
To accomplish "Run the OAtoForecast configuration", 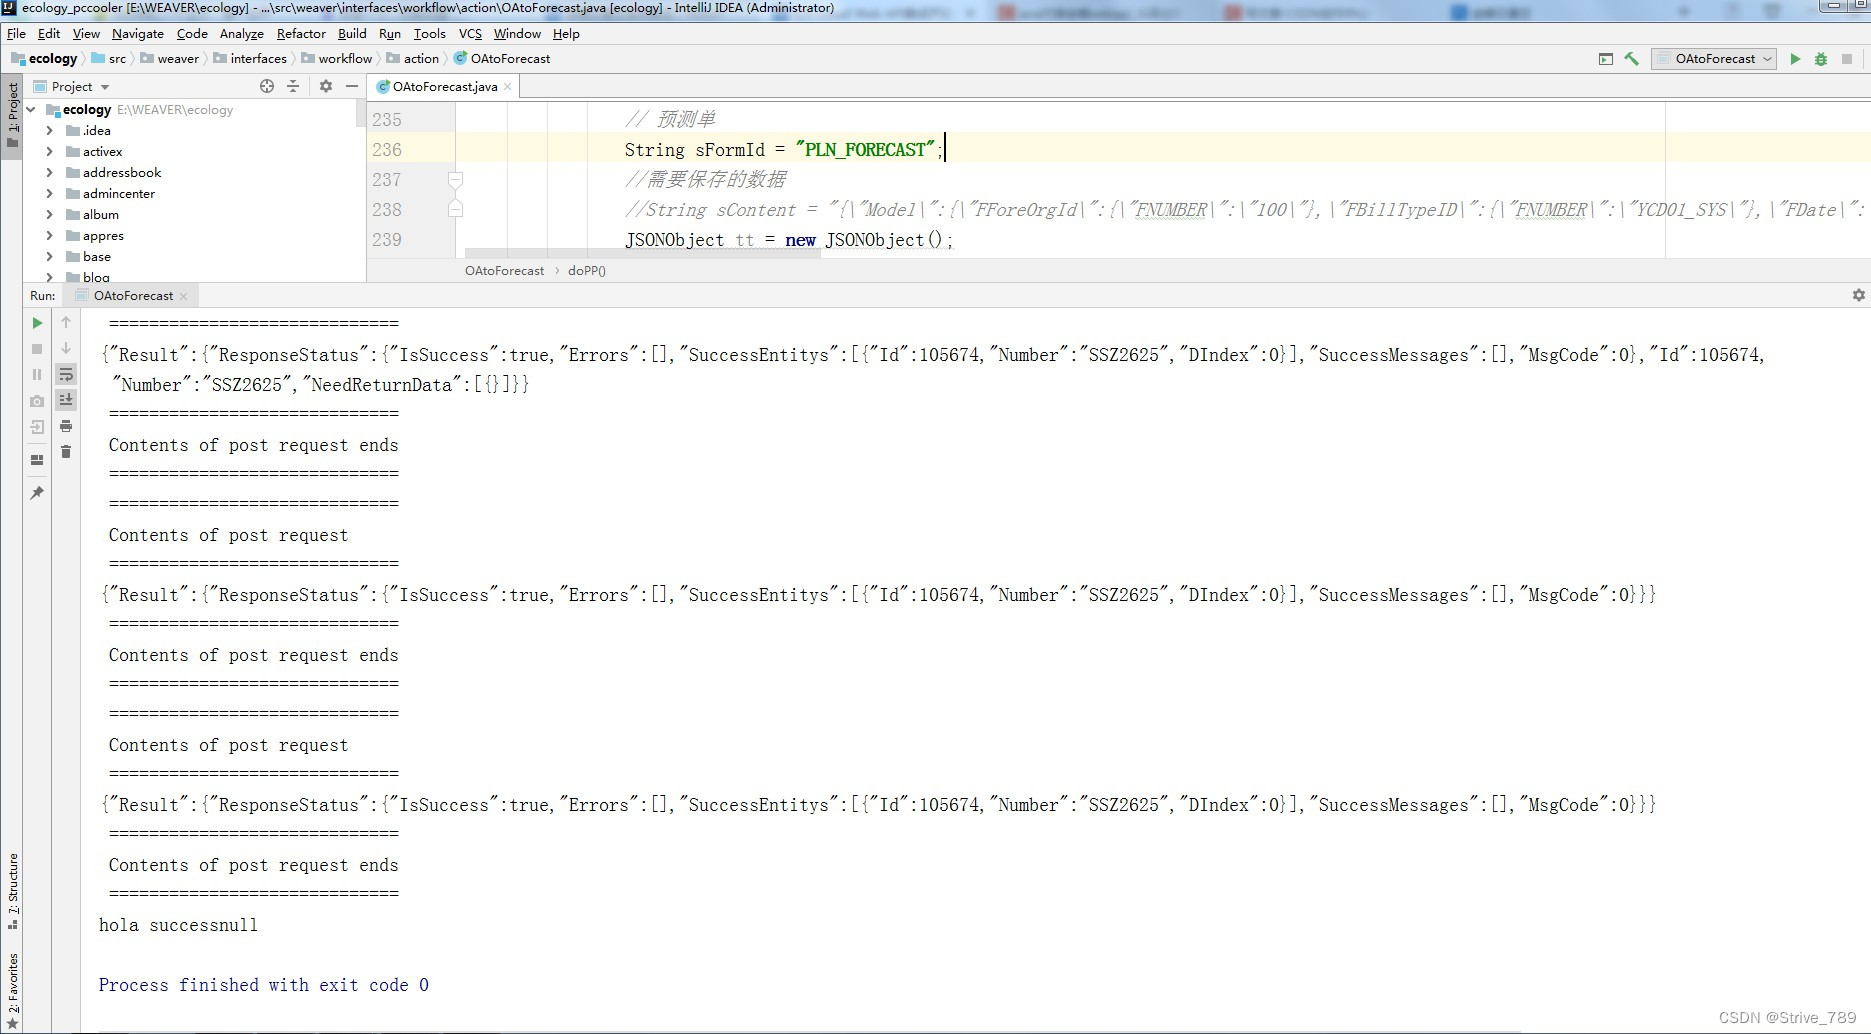I will (1794, 59).
